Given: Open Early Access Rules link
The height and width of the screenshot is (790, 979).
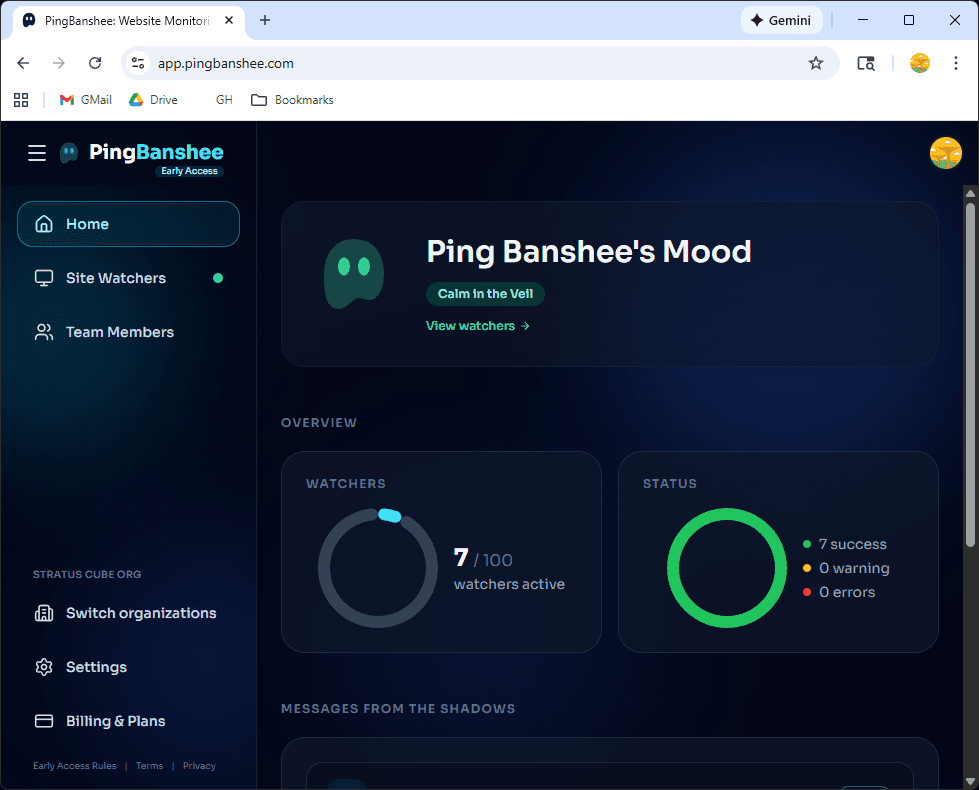Looking at the screenshot, I should (75, 766).
